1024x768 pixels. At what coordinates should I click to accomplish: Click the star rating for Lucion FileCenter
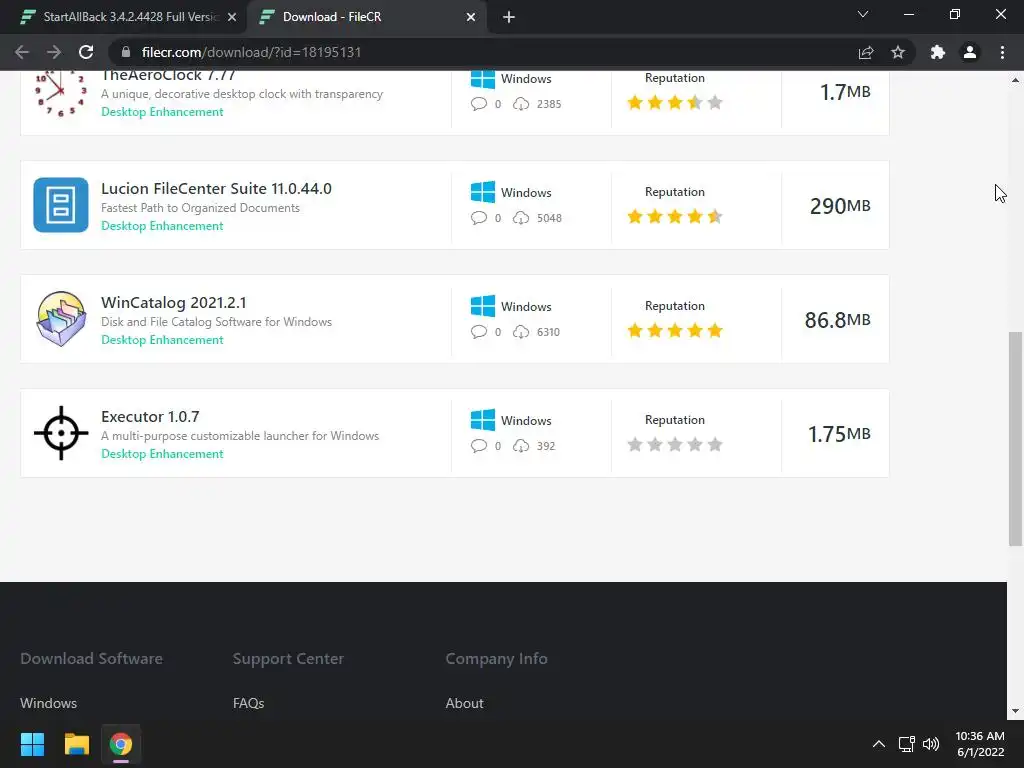[x=675, y=216]
